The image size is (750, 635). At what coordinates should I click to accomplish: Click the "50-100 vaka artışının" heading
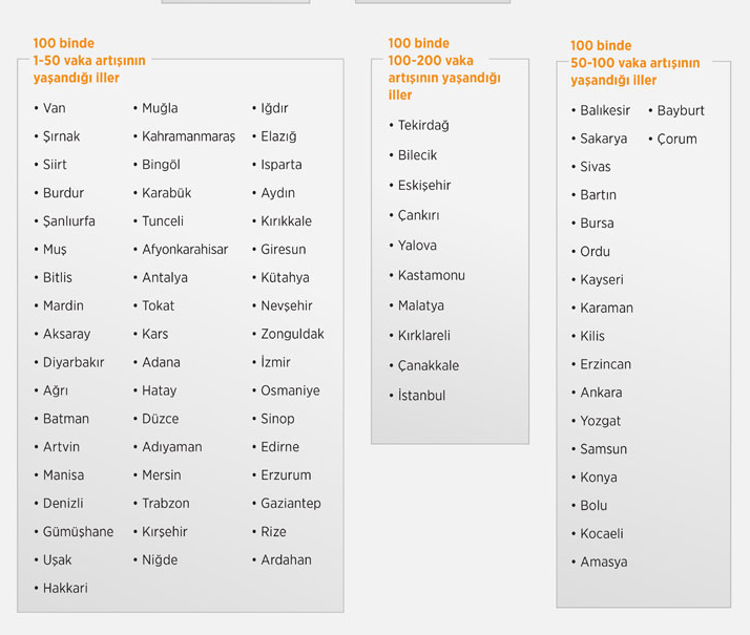coord(635,63)
